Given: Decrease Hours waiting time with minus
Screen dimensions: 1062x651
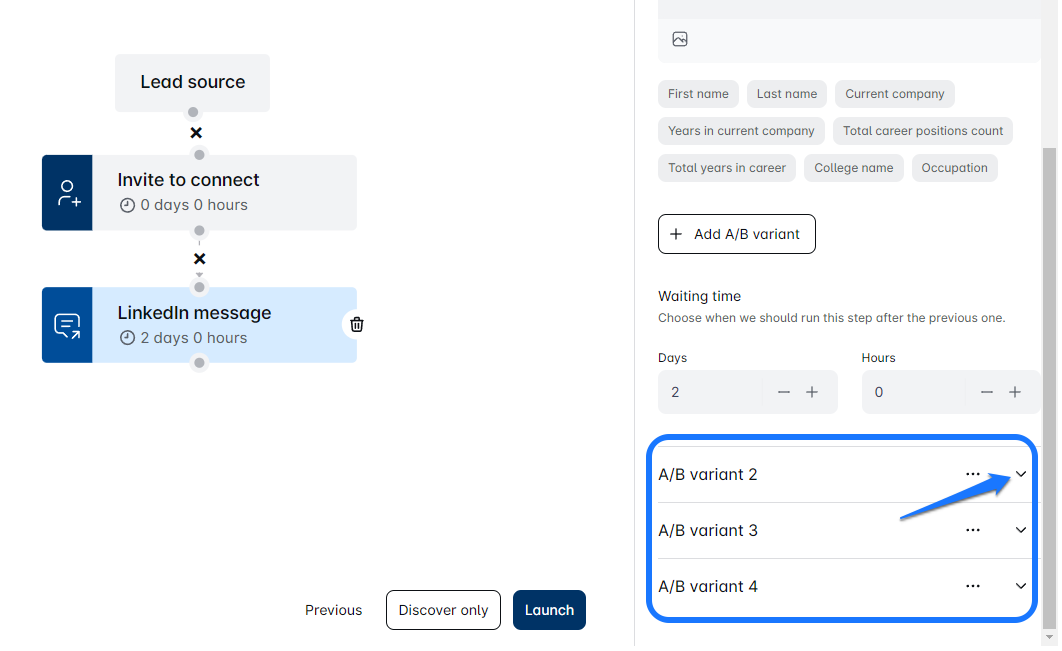Looking at the screenshot, I should point(987,392).
